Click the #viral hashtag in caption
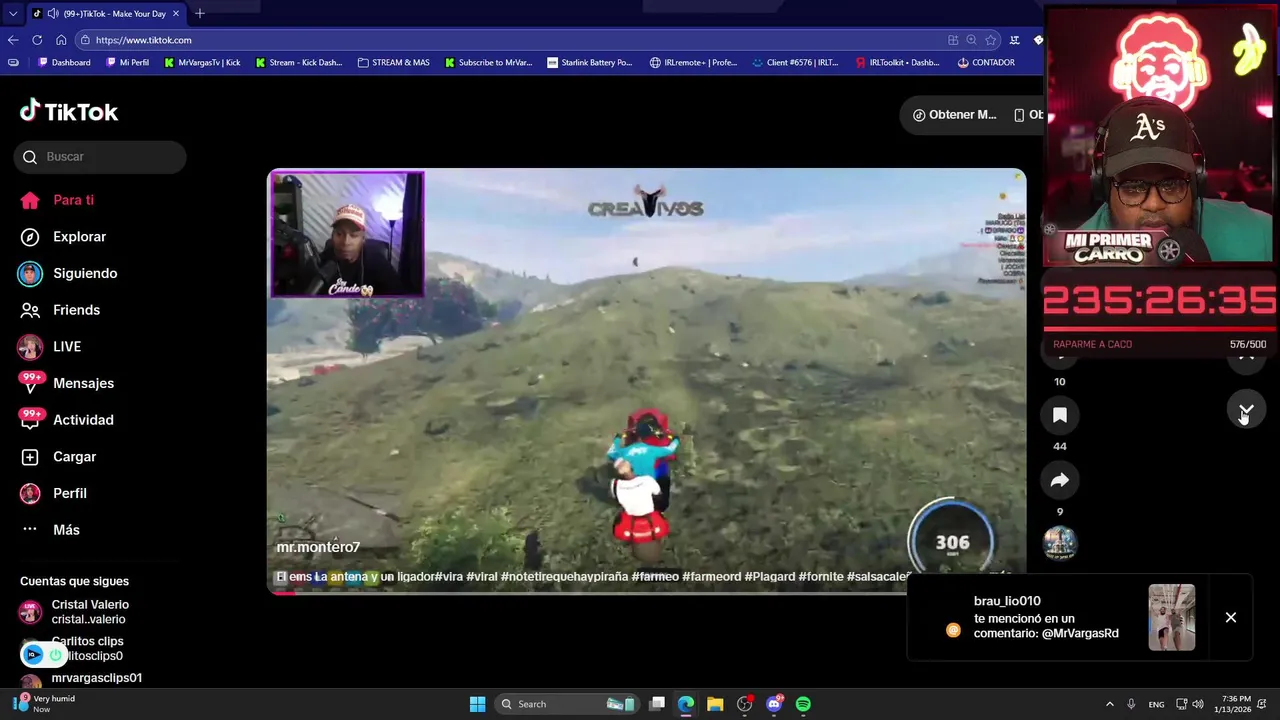1280x720 pixels. tap(482, 577)
